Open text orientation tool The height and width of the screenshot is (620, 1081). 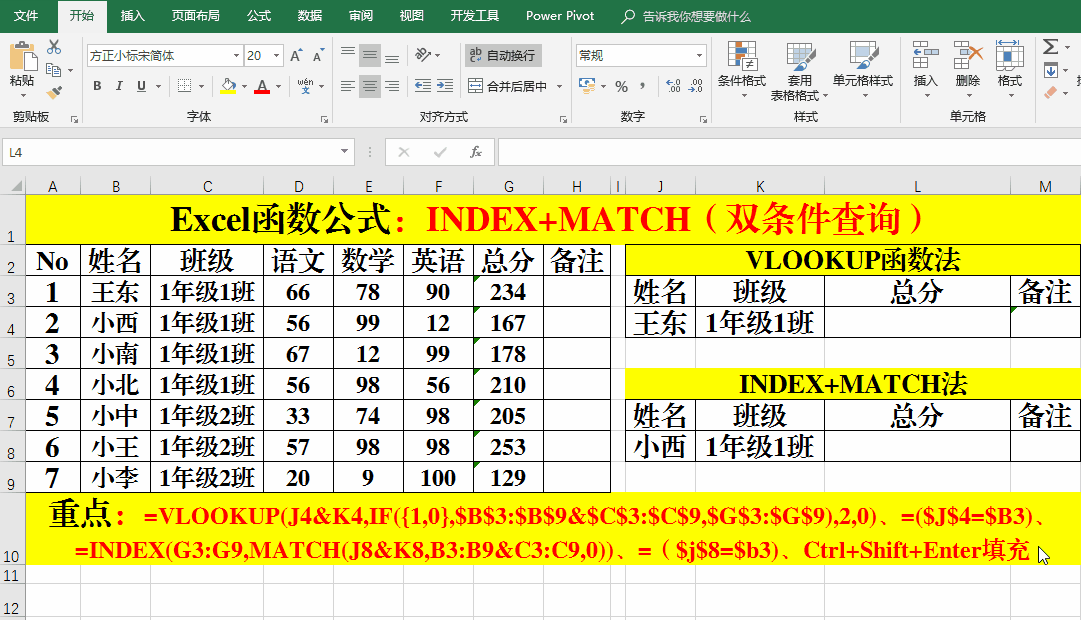(x=423, y=55)
